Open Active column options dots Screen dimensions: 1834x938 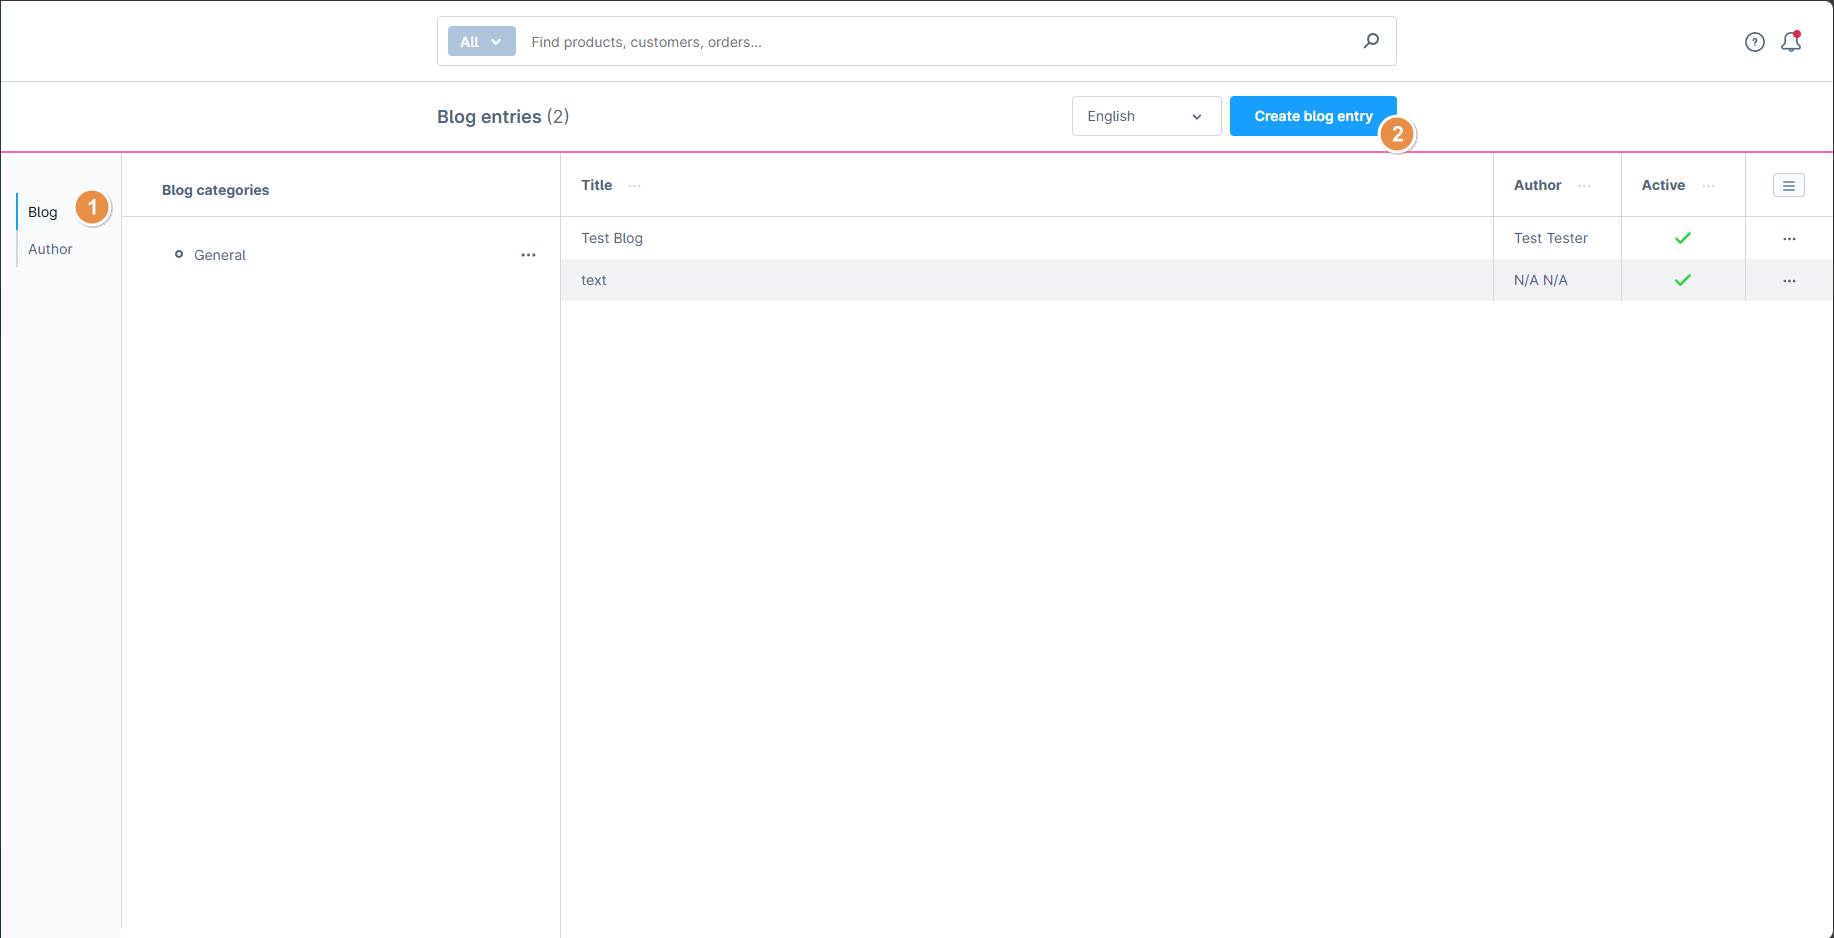[1708, 186]
